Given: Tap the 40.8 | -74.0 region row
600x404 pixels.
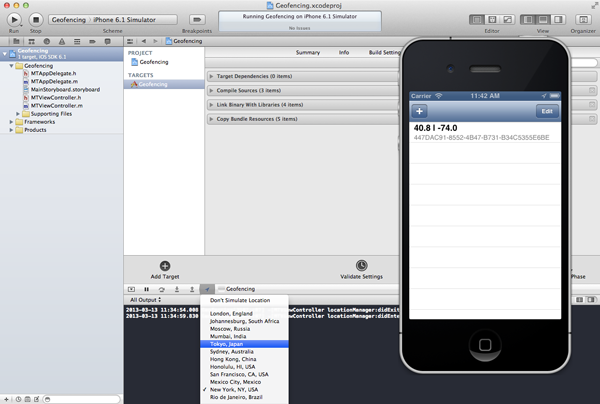Looking at the screenshot, I should point(485,132).
